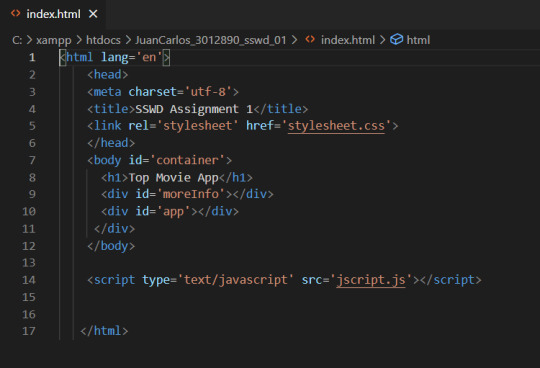Click the cube symbol icon in breadcrumbs
The width and height of the screenshot is (540, 368).
[x=396, y=39]
